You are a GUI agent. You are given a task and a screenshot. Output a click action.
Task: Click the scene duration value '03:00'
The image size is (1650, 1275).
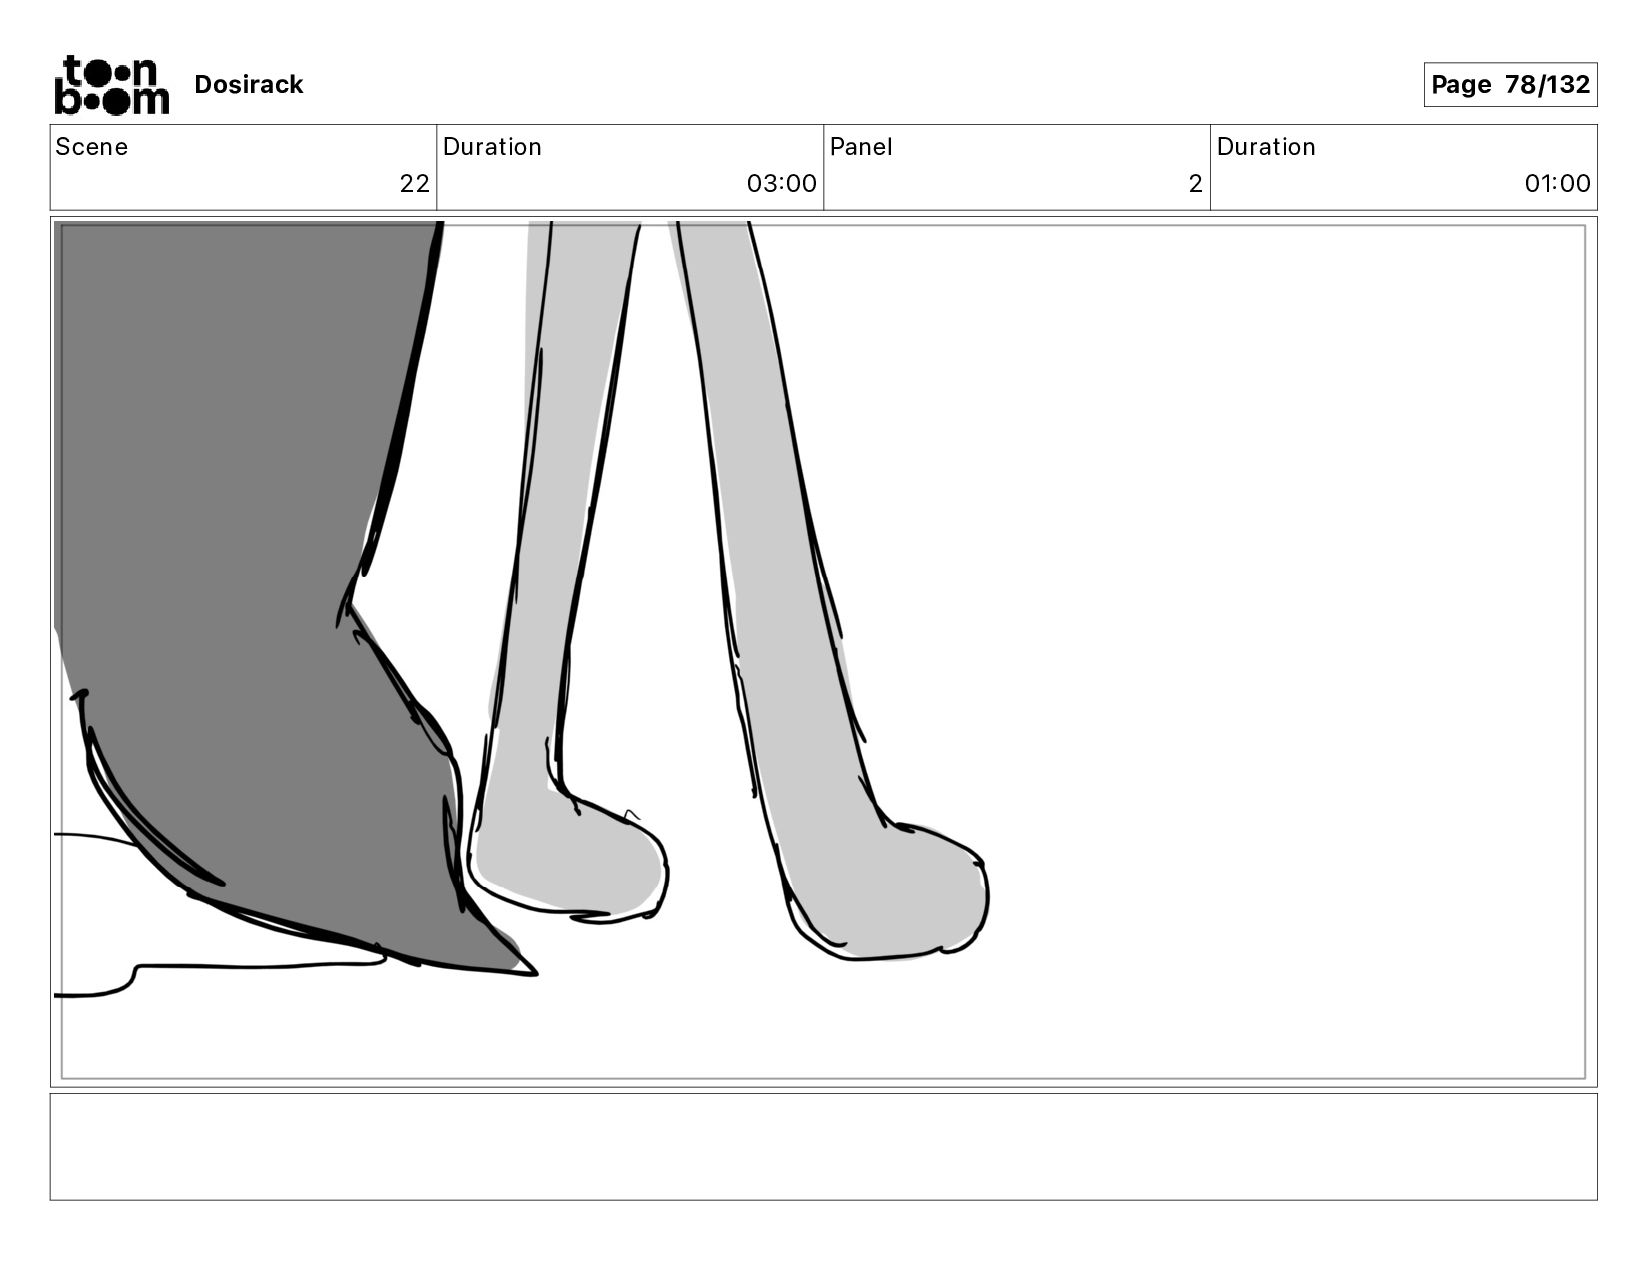781,184
